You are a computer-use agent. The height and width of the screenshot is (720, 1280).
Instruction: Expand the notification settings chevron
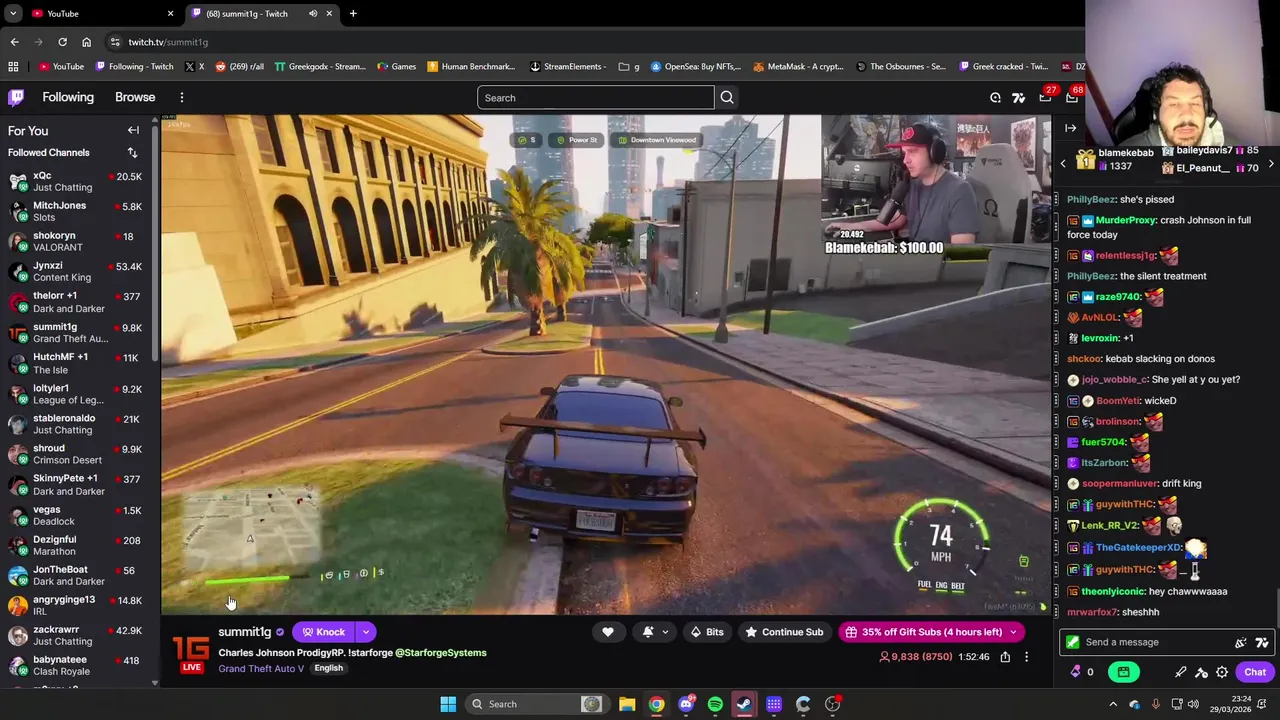[x=665, y=632]
